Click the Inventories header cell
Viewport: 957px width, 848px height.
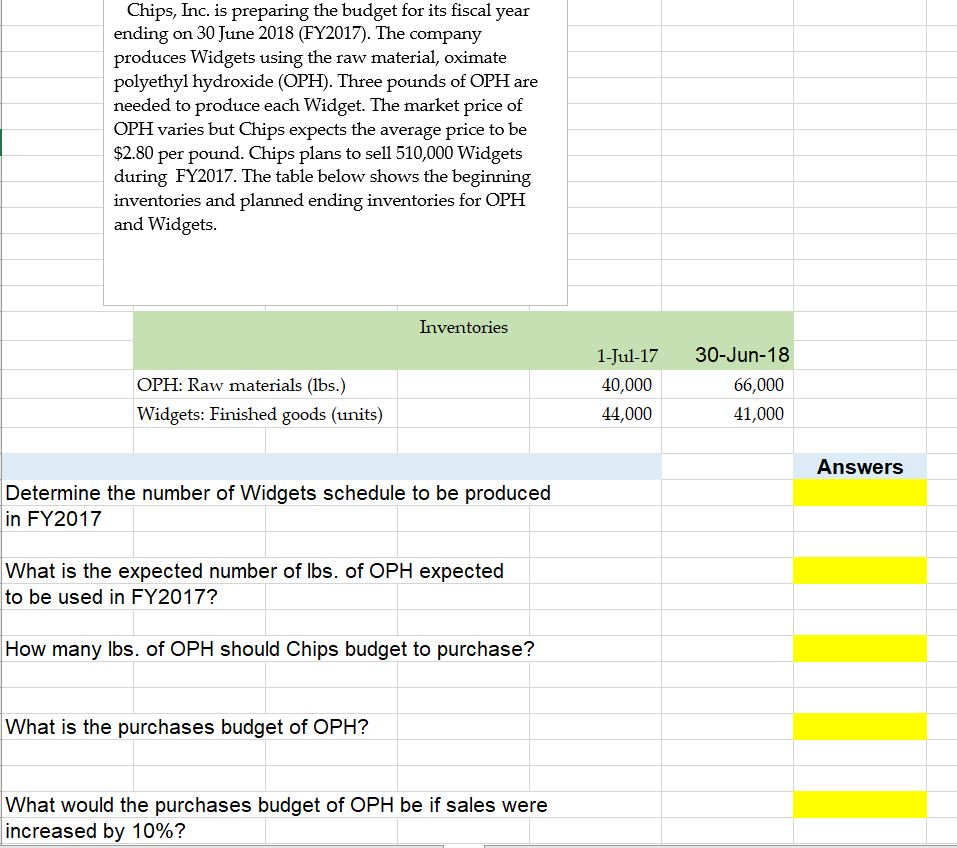(x=463, y=327)
